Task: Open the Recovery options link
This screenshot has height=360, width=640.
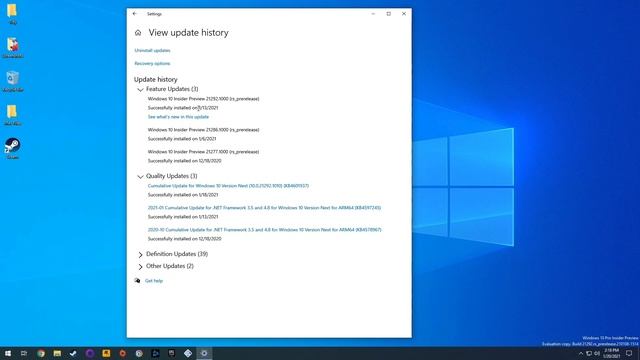Action: coord(152,64)
